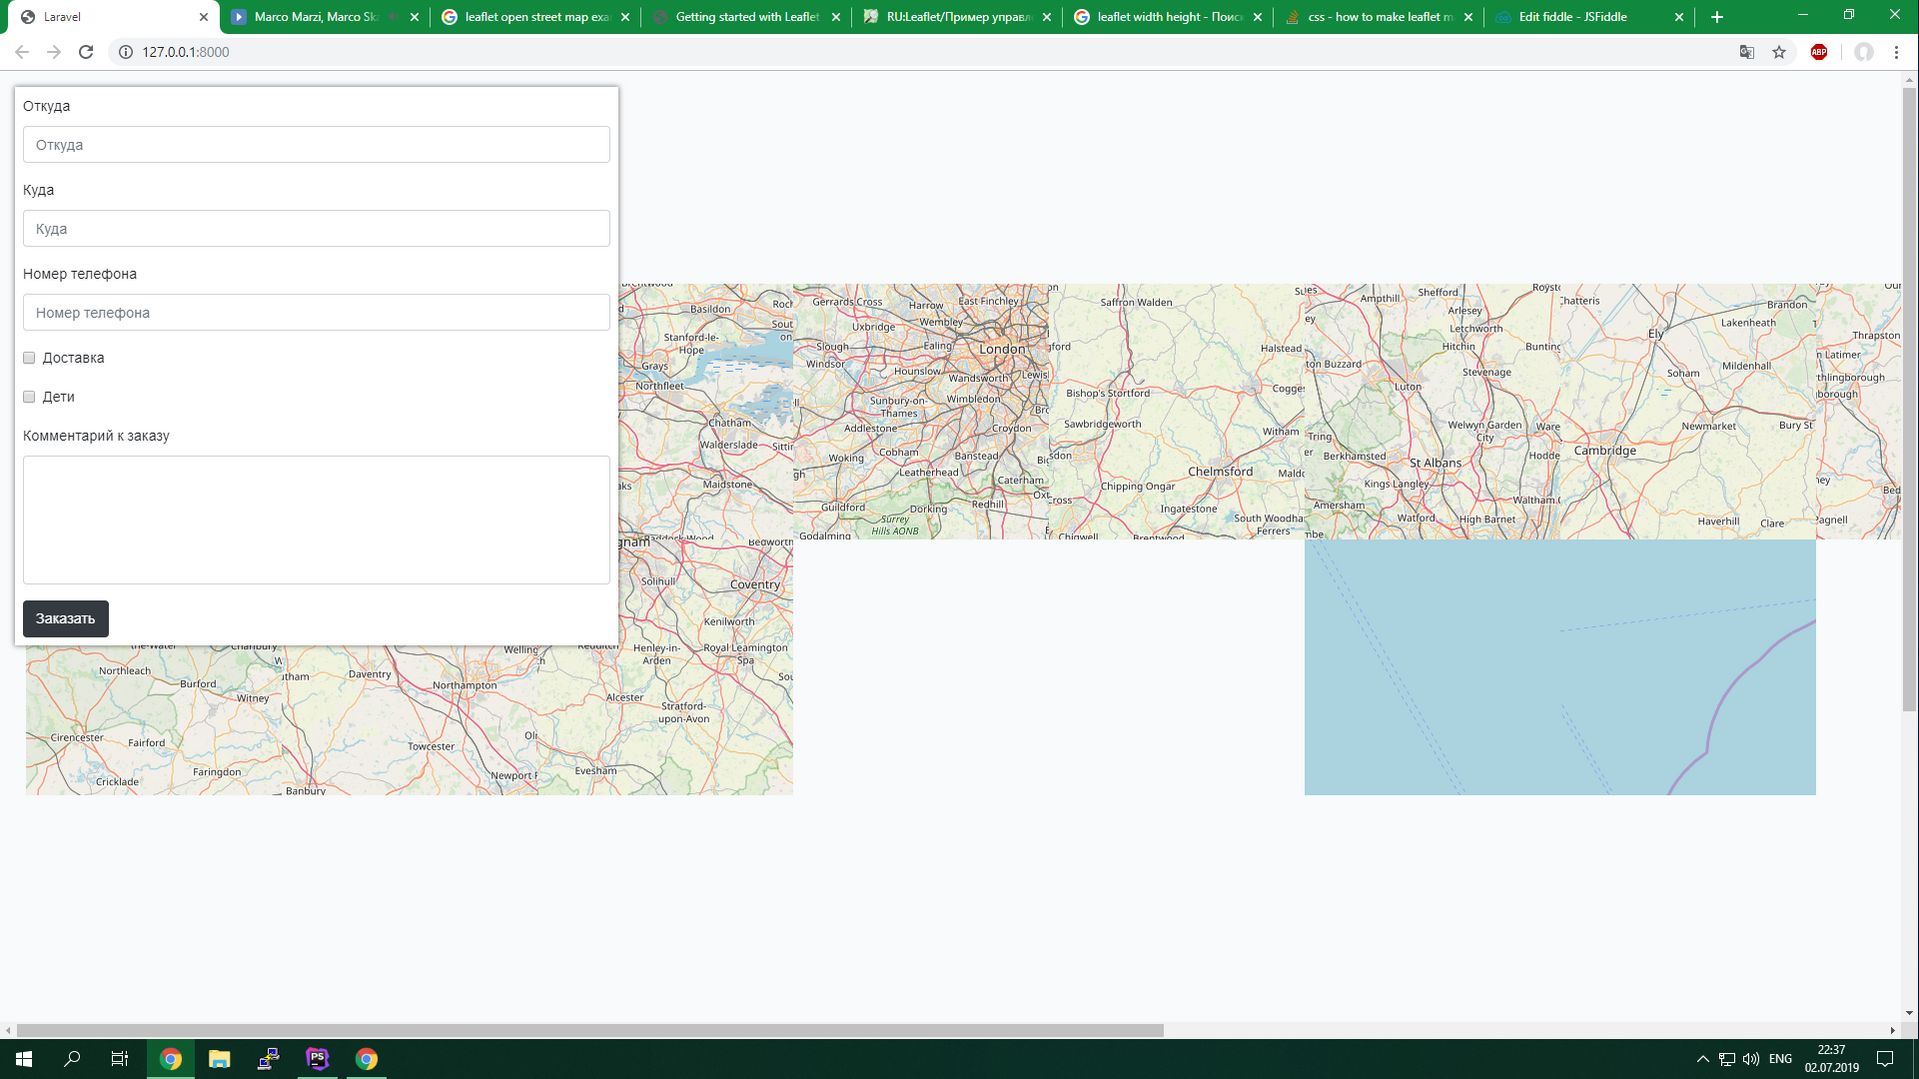Open the second Chrome taskbar icon

coord(367,1059)
